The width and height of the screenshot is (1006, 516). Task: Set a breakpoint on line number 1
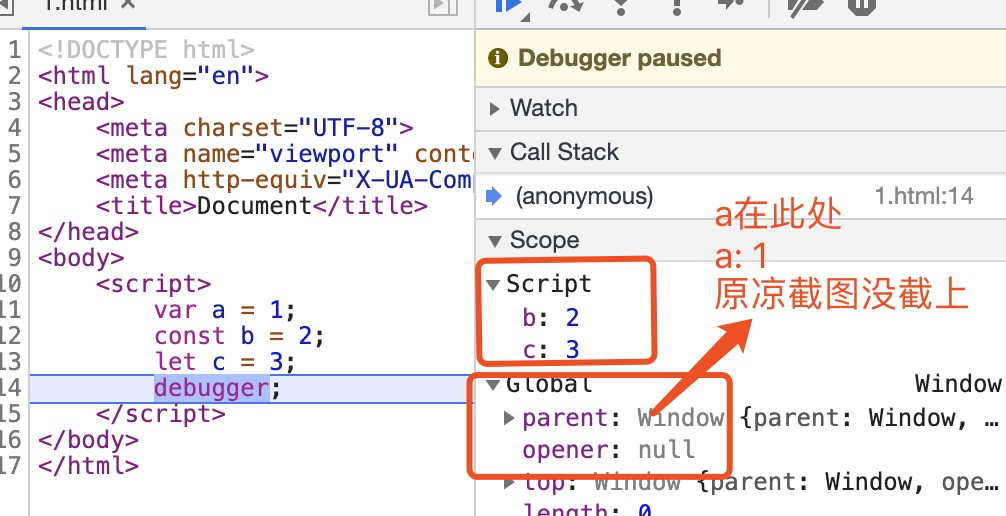click(x=15, y=50)
